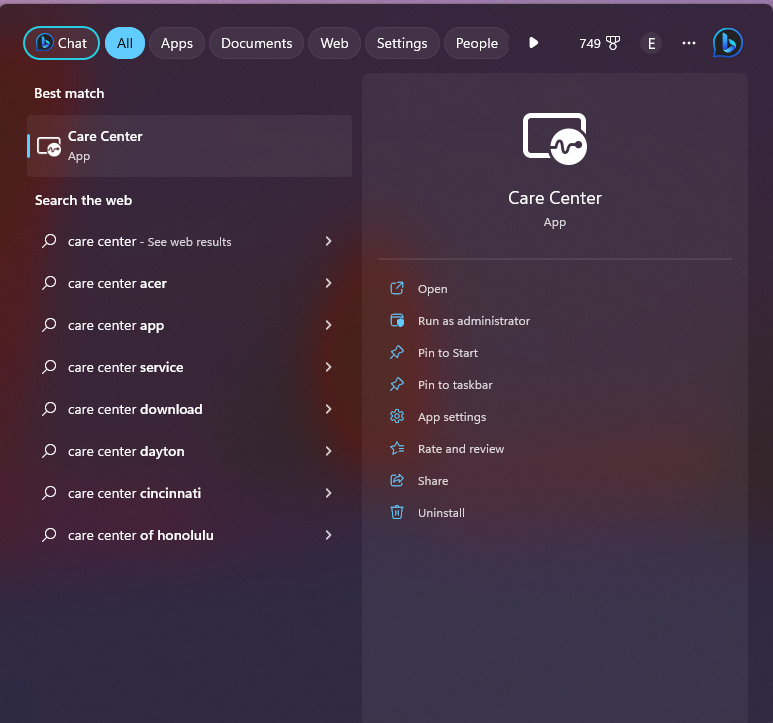Click the 'Care Center' title in preview pane
This screenshot has width=773, height=723.
click(x=555, y=198)
